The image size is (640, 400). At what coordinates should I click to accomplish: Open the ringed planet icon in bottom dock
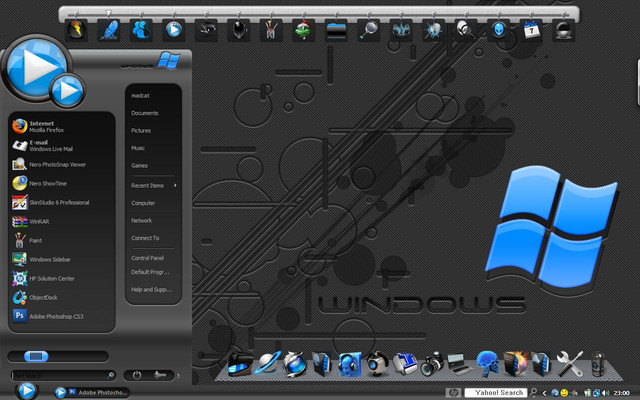[267, 364]
